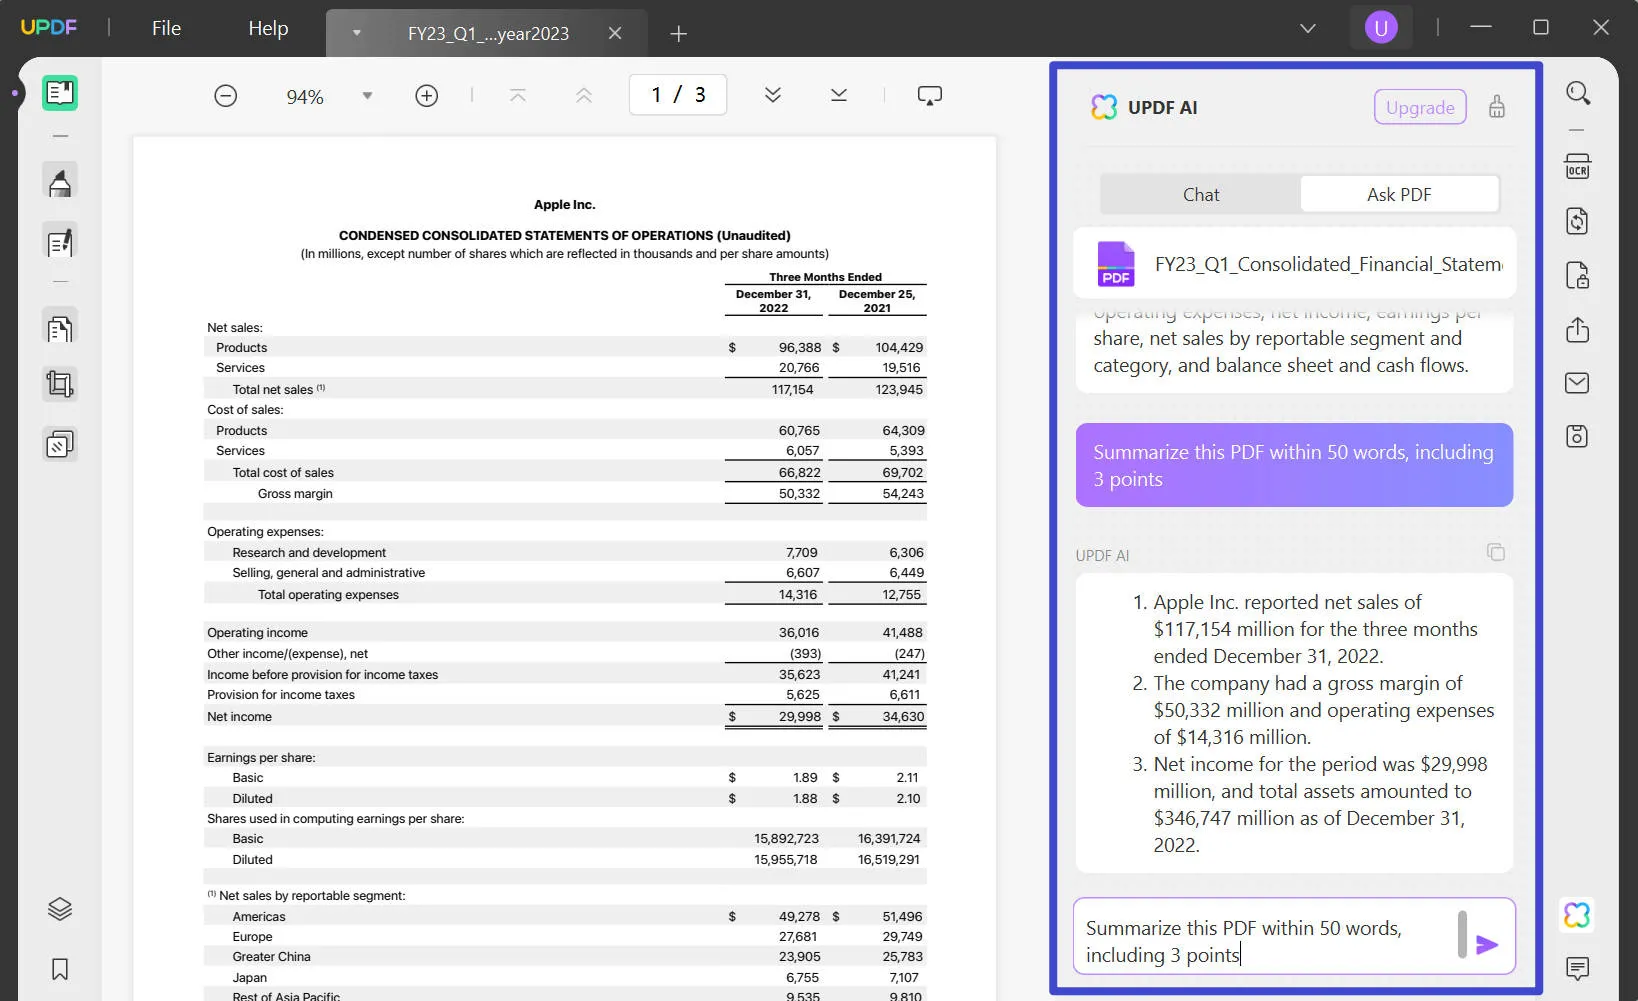Viewport: 1638px width, 1001px height.
Task: Expand the window options chevron in title bar
Action: tap(1307, 28)
